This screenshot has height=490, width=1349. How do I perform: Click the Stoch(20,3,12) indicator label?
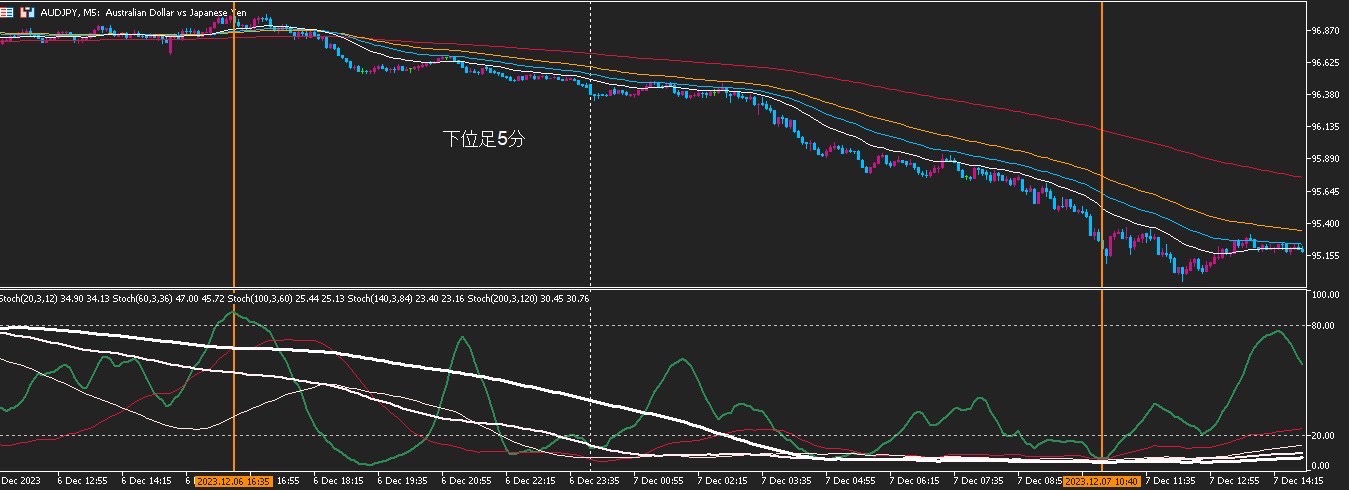[x=28, y=298]
